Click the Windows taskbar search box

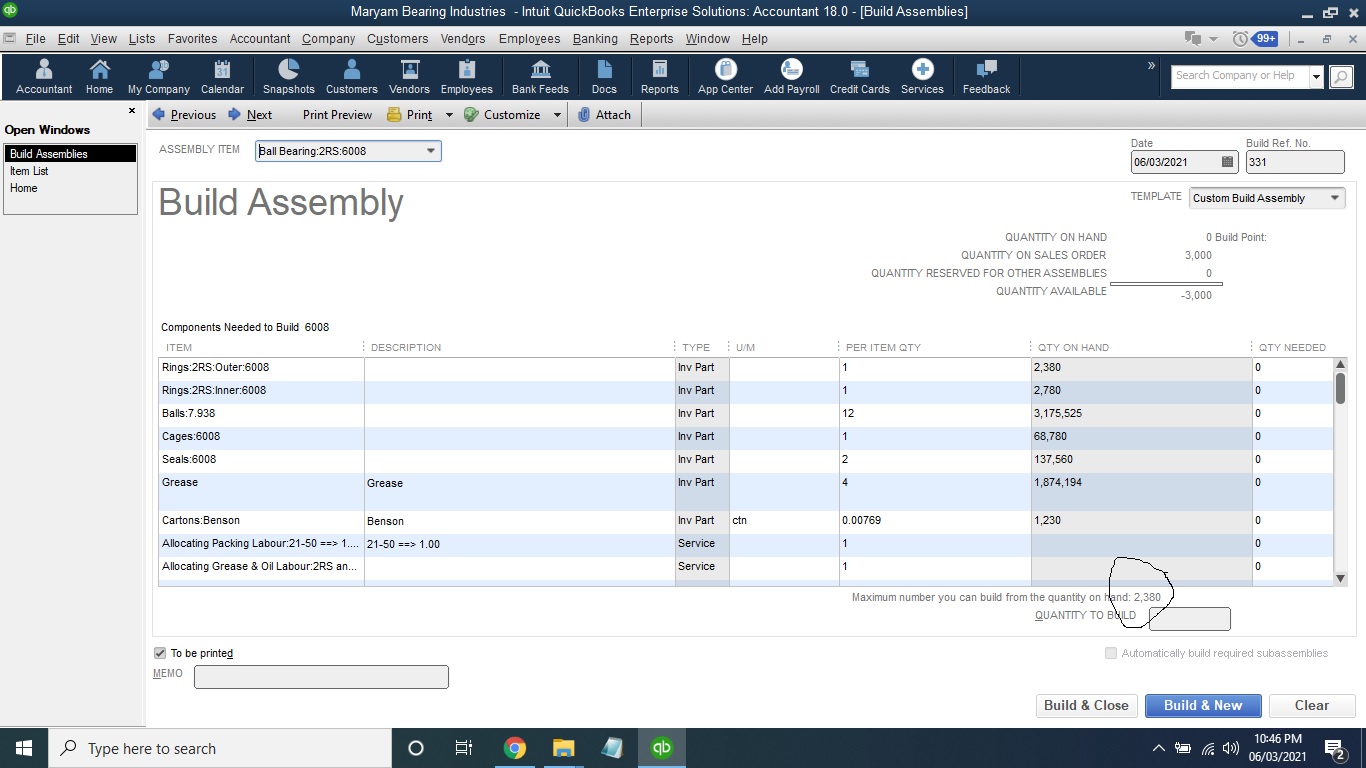pyautogui.click(x=219, y=748)
